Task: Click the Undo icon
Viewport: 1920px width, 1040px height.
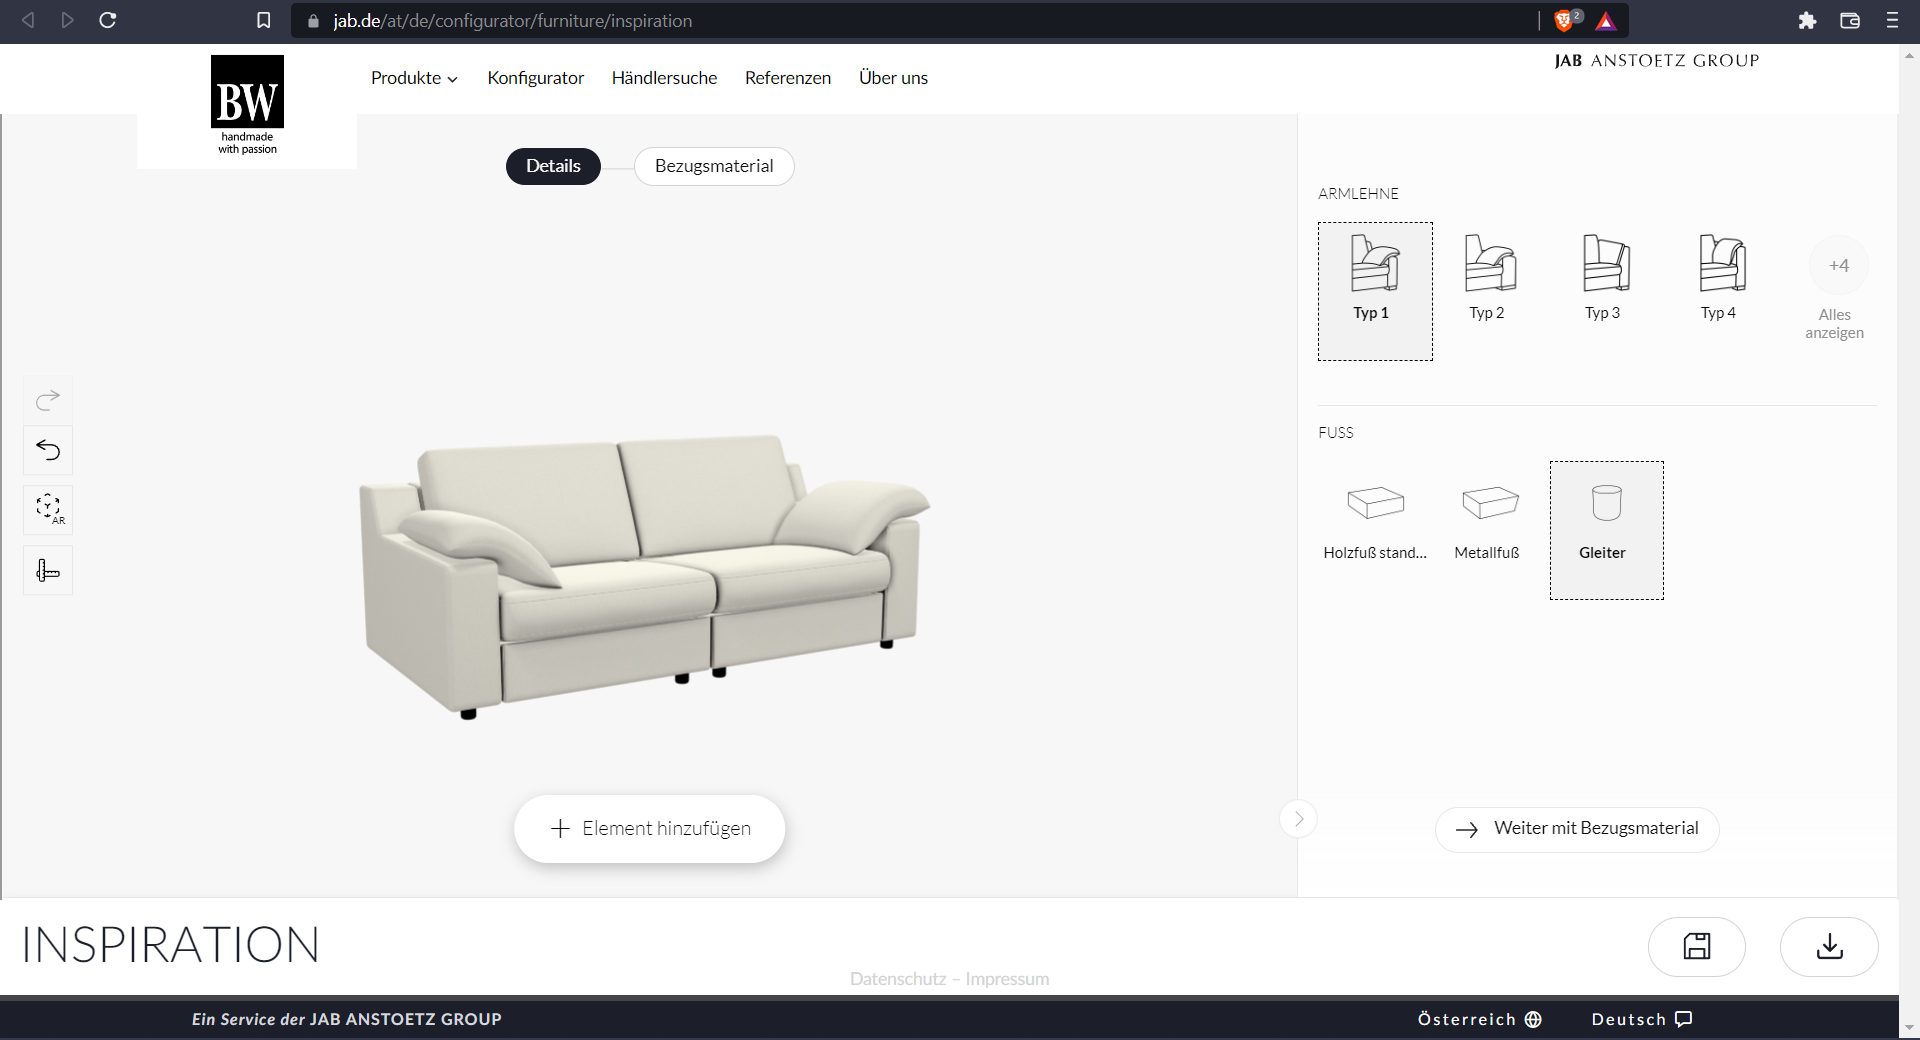Action: click(x=47, y=450)
